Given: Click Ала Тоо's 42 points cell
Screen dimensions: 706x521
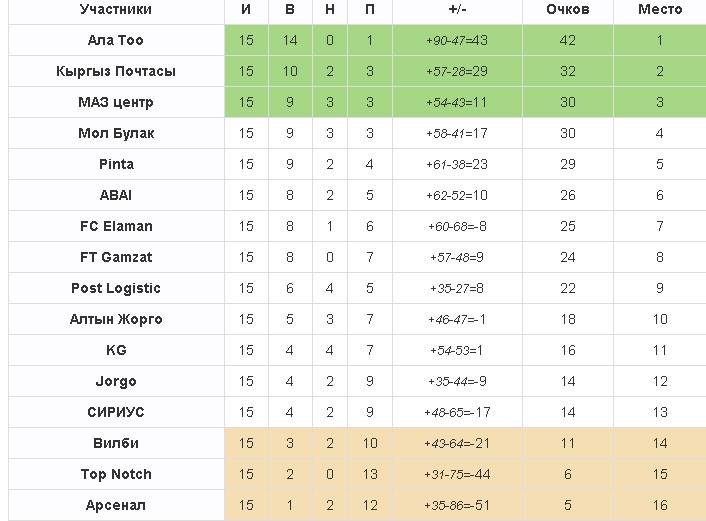Looking at the screenshot, I should (x=567, y=40).
